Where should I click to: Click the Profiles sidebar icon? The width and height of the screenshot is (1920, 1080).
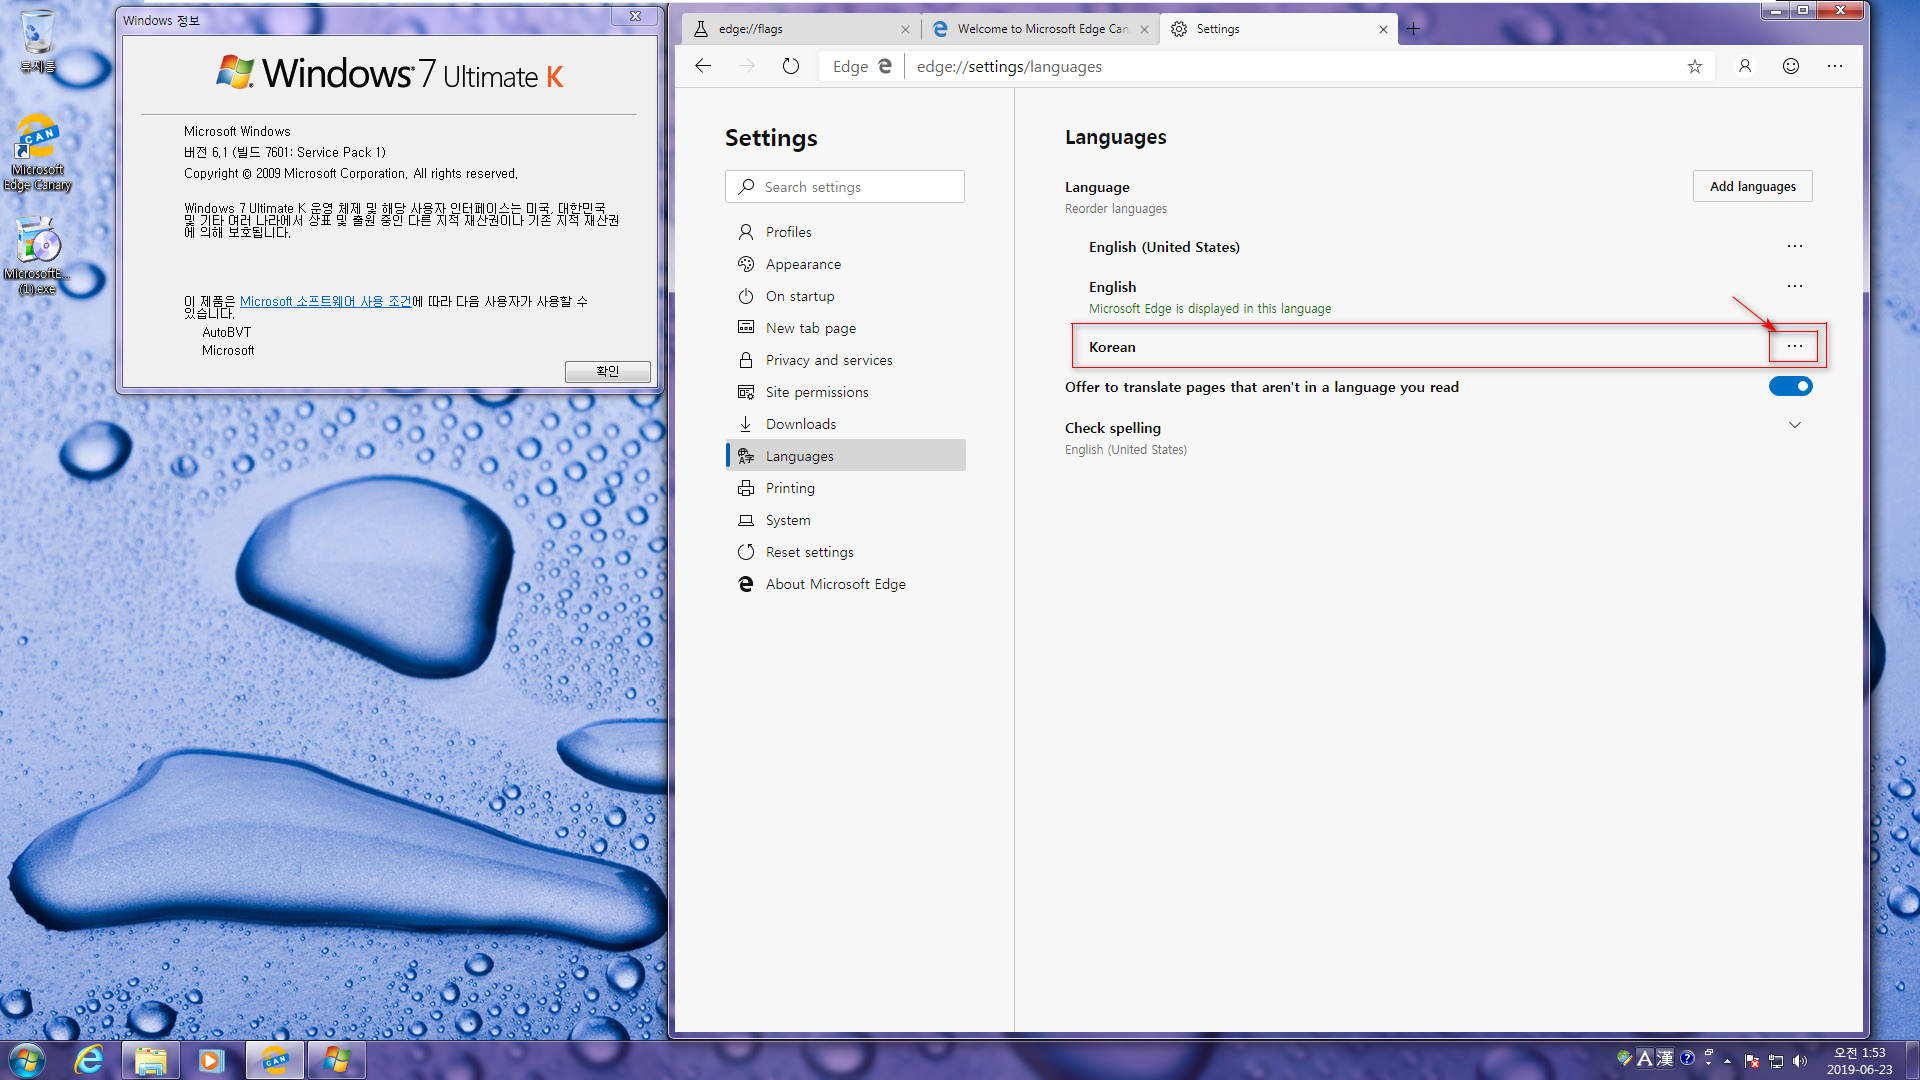(746, 231)
